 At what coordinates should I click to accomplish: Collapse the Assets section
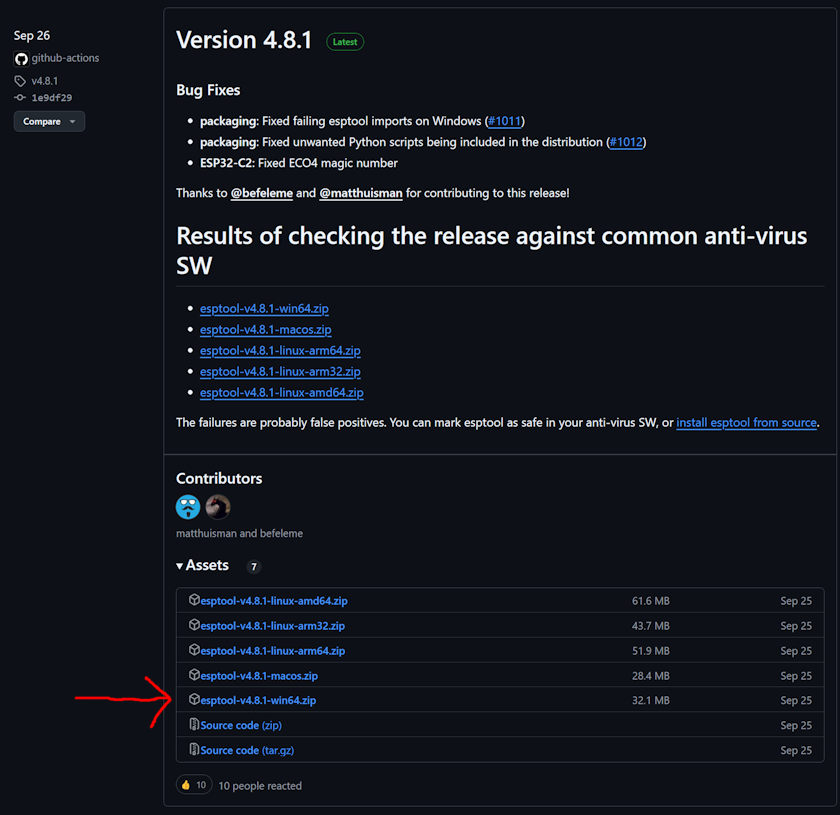[x=202, y=565]
